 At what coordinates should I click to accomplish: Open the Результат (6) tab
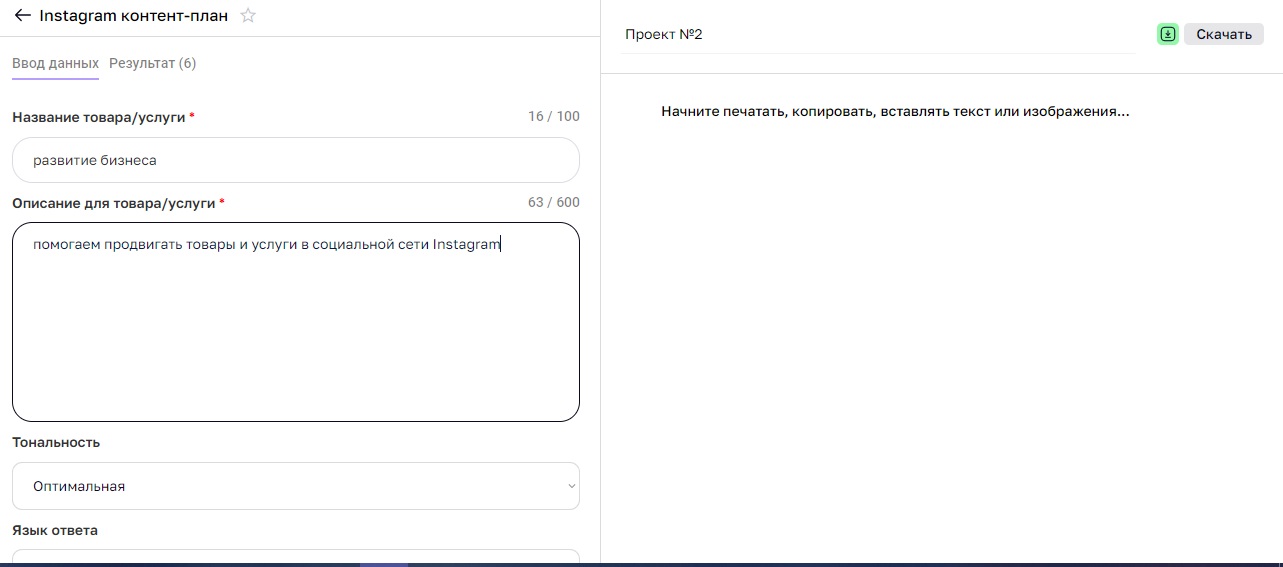(x=153, y=63)
